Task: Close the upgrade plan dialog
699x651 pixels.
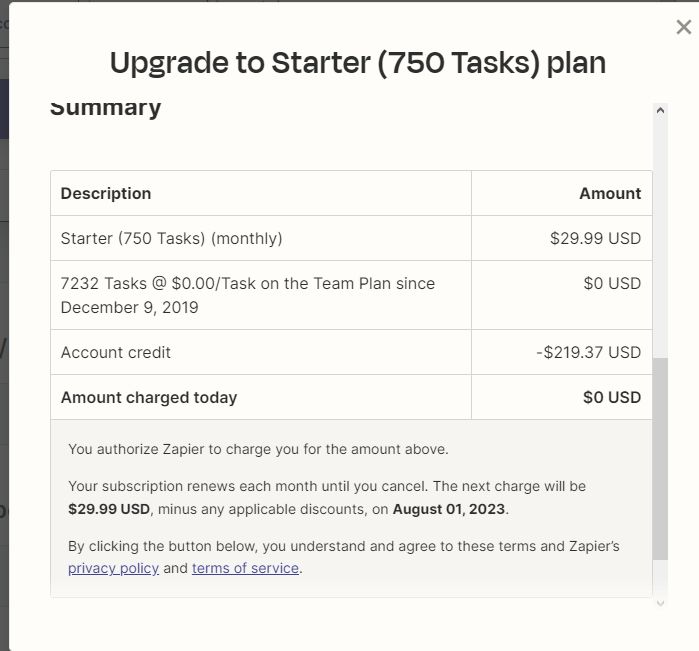Action: tap(684, 28)
